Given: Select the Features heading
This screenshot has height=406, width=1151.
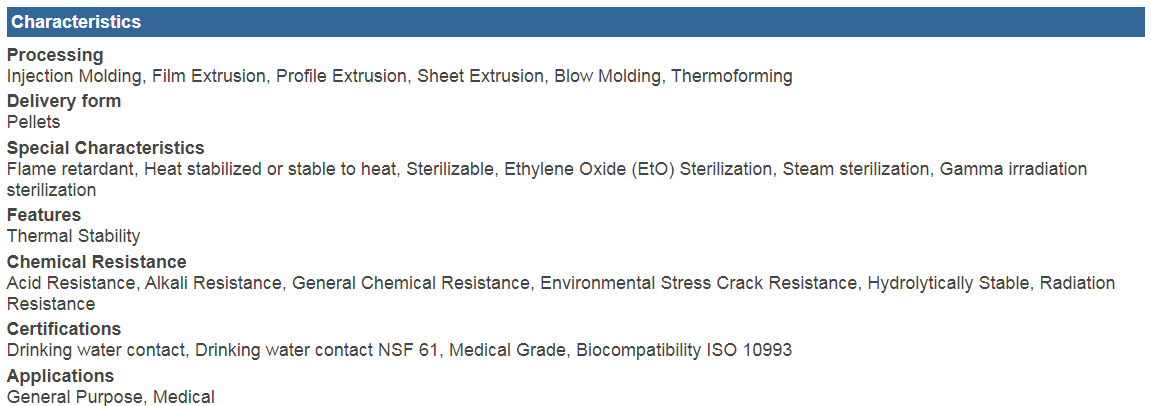Looking at the screenshot, I should (x=44, y=215).
